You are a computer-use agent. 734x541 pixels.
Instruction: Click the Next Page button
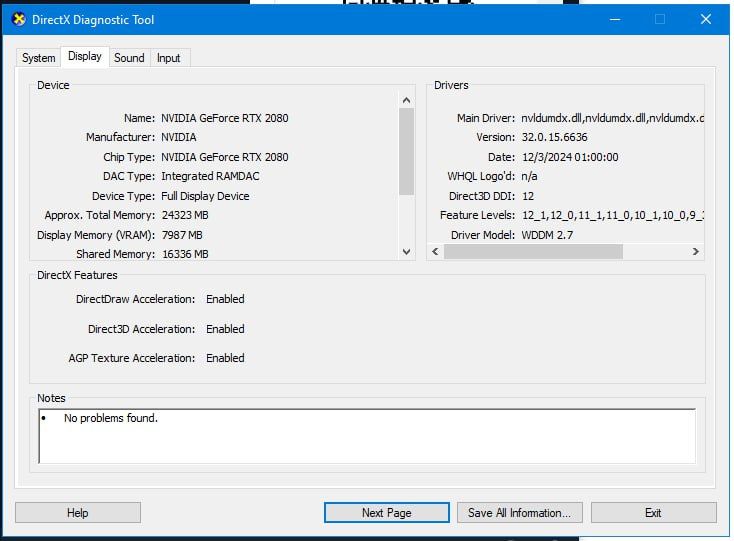pos(387,513)
